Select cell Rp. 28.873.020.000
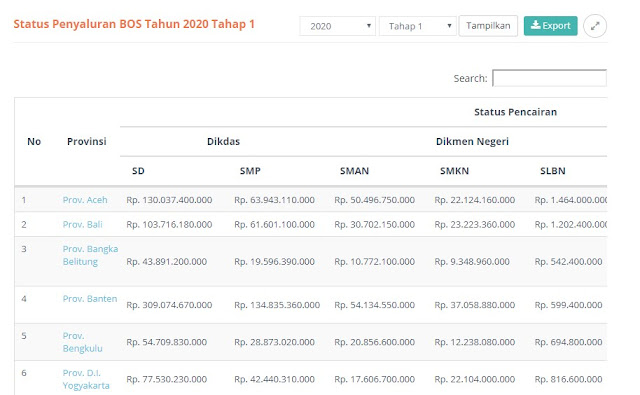The height and width of the screenshot is (395, 640). click(274, 342)
